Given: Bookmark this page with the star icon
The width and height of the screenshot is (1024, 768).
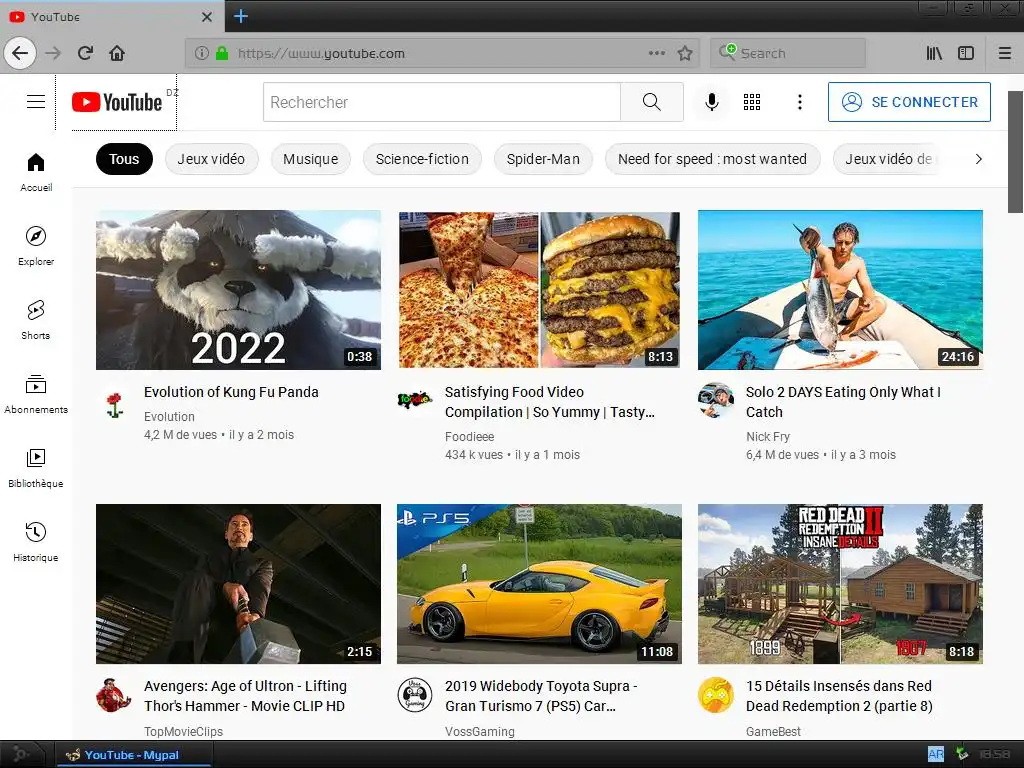Looking at the screenshot, I should [684, 53].
